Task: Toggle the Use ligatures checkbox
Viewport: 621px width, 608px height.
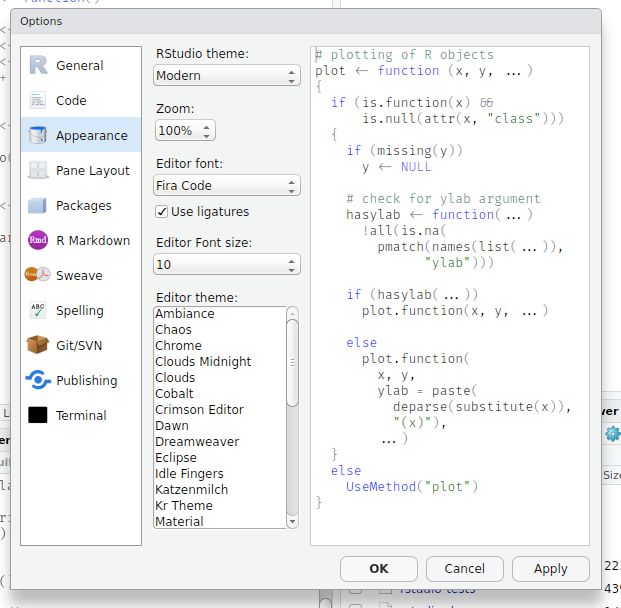Action: pyautogui.click(x=162, y=212)
